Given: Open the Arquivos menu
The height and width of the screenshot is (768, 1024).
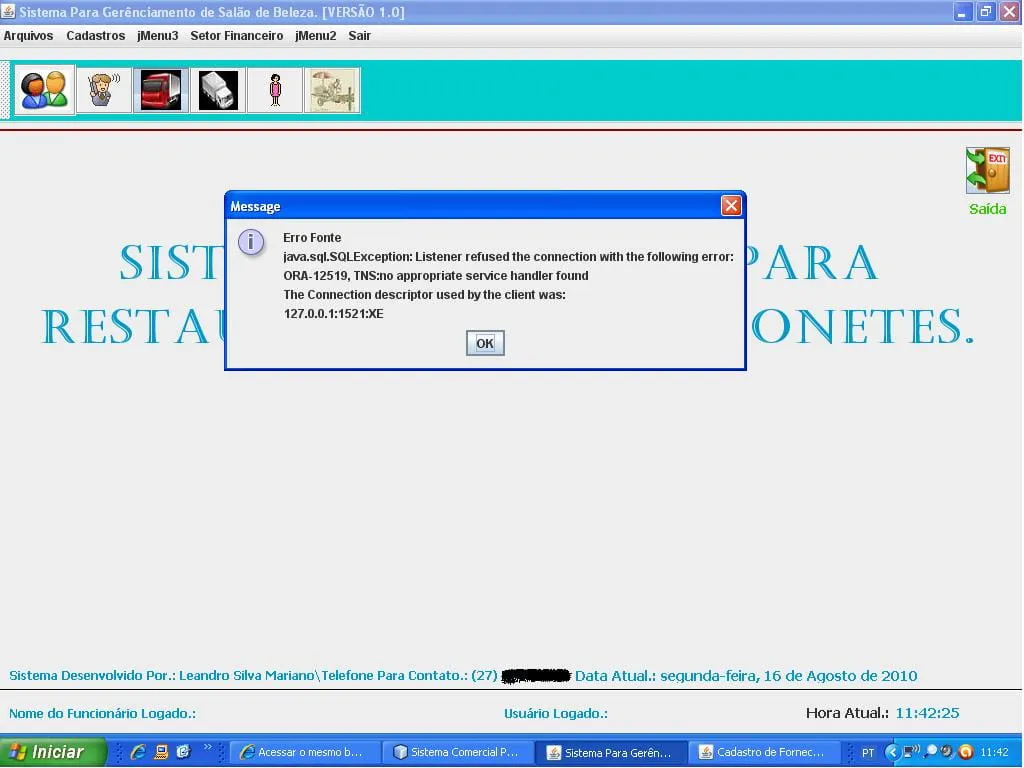Looking at the screenshot, I should [x=28, y=36].
